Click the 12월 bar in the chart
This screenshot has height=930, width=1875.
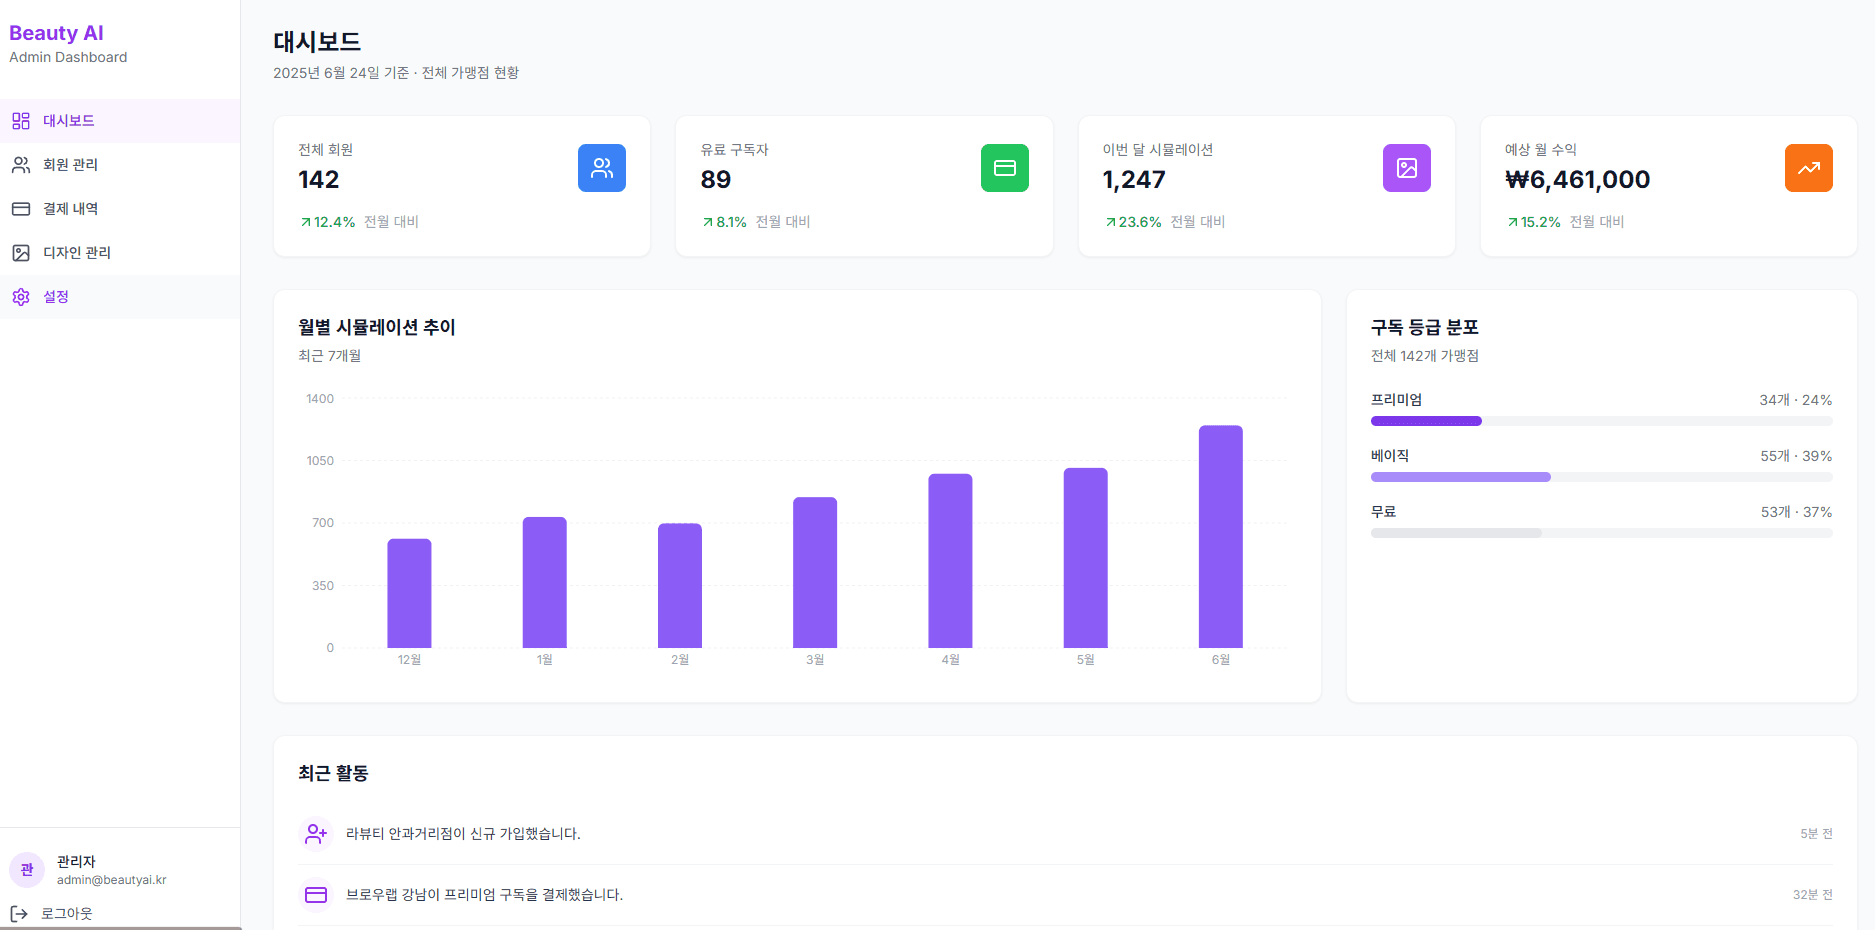pyautogui.click(x=409, y=593)
